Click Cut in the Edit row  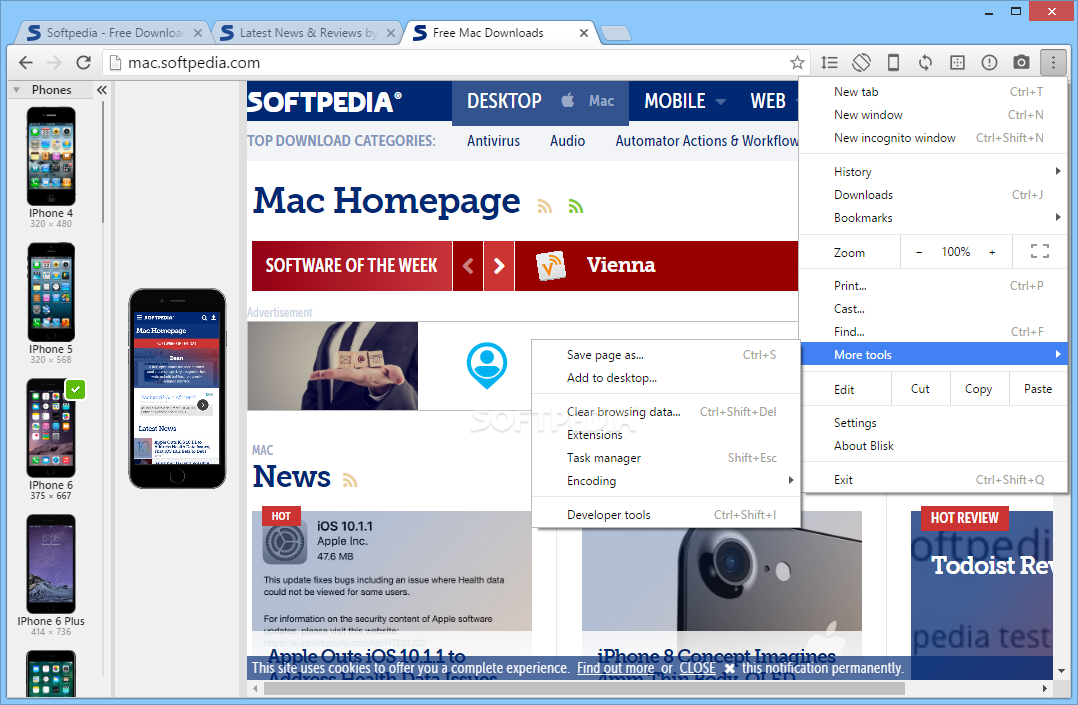(x=921, y=389)
